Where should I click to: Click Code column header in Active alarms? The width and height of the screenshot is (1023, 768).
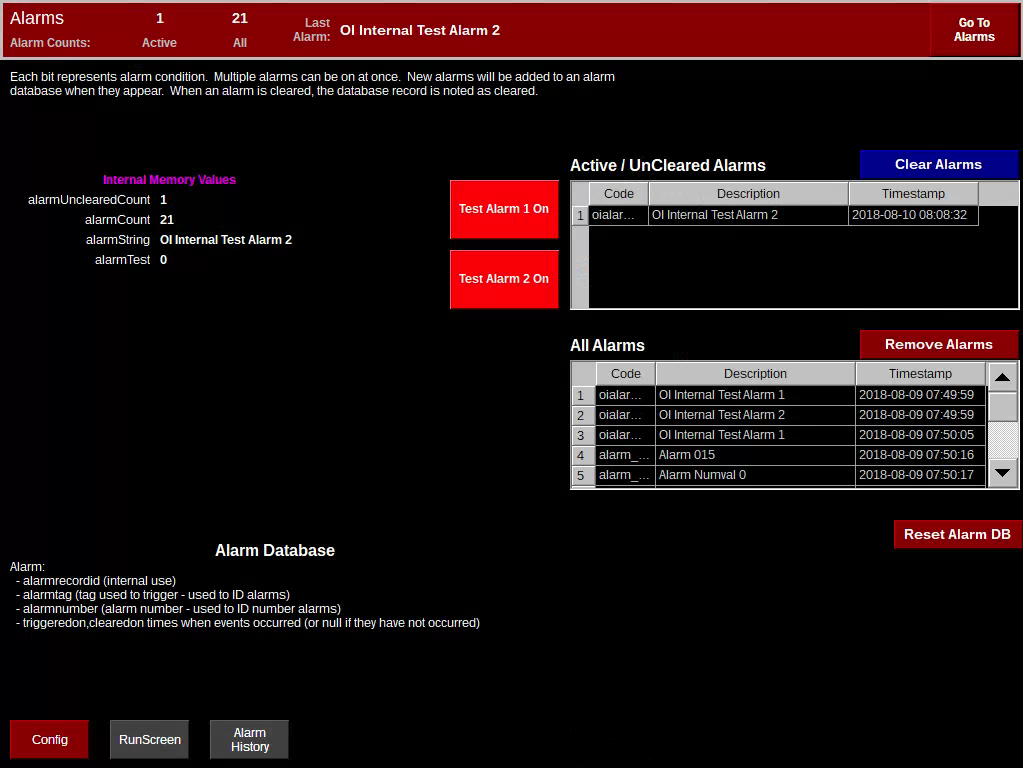[x=618, y=194]
